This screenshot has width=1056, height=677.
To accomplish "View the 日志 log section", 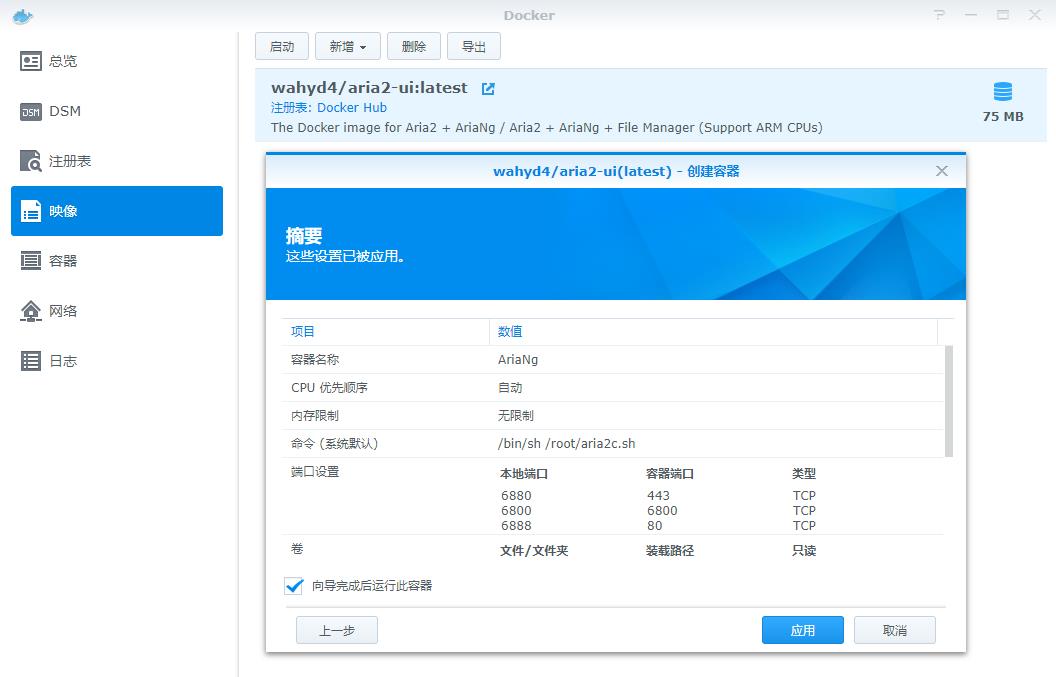I will pyautogui.click(x=117, y=360).
